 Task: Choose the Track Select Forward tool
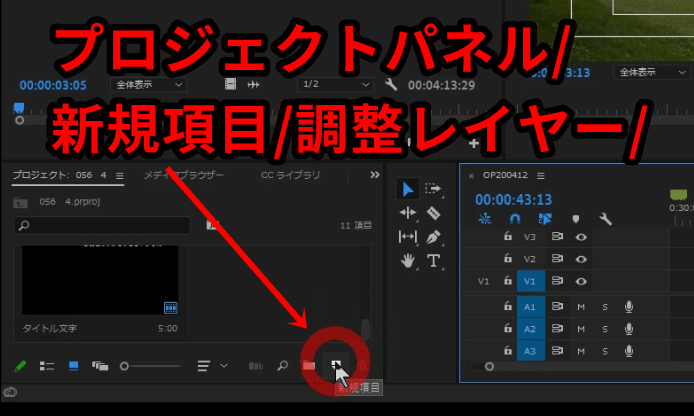click(x=434, y=188)
